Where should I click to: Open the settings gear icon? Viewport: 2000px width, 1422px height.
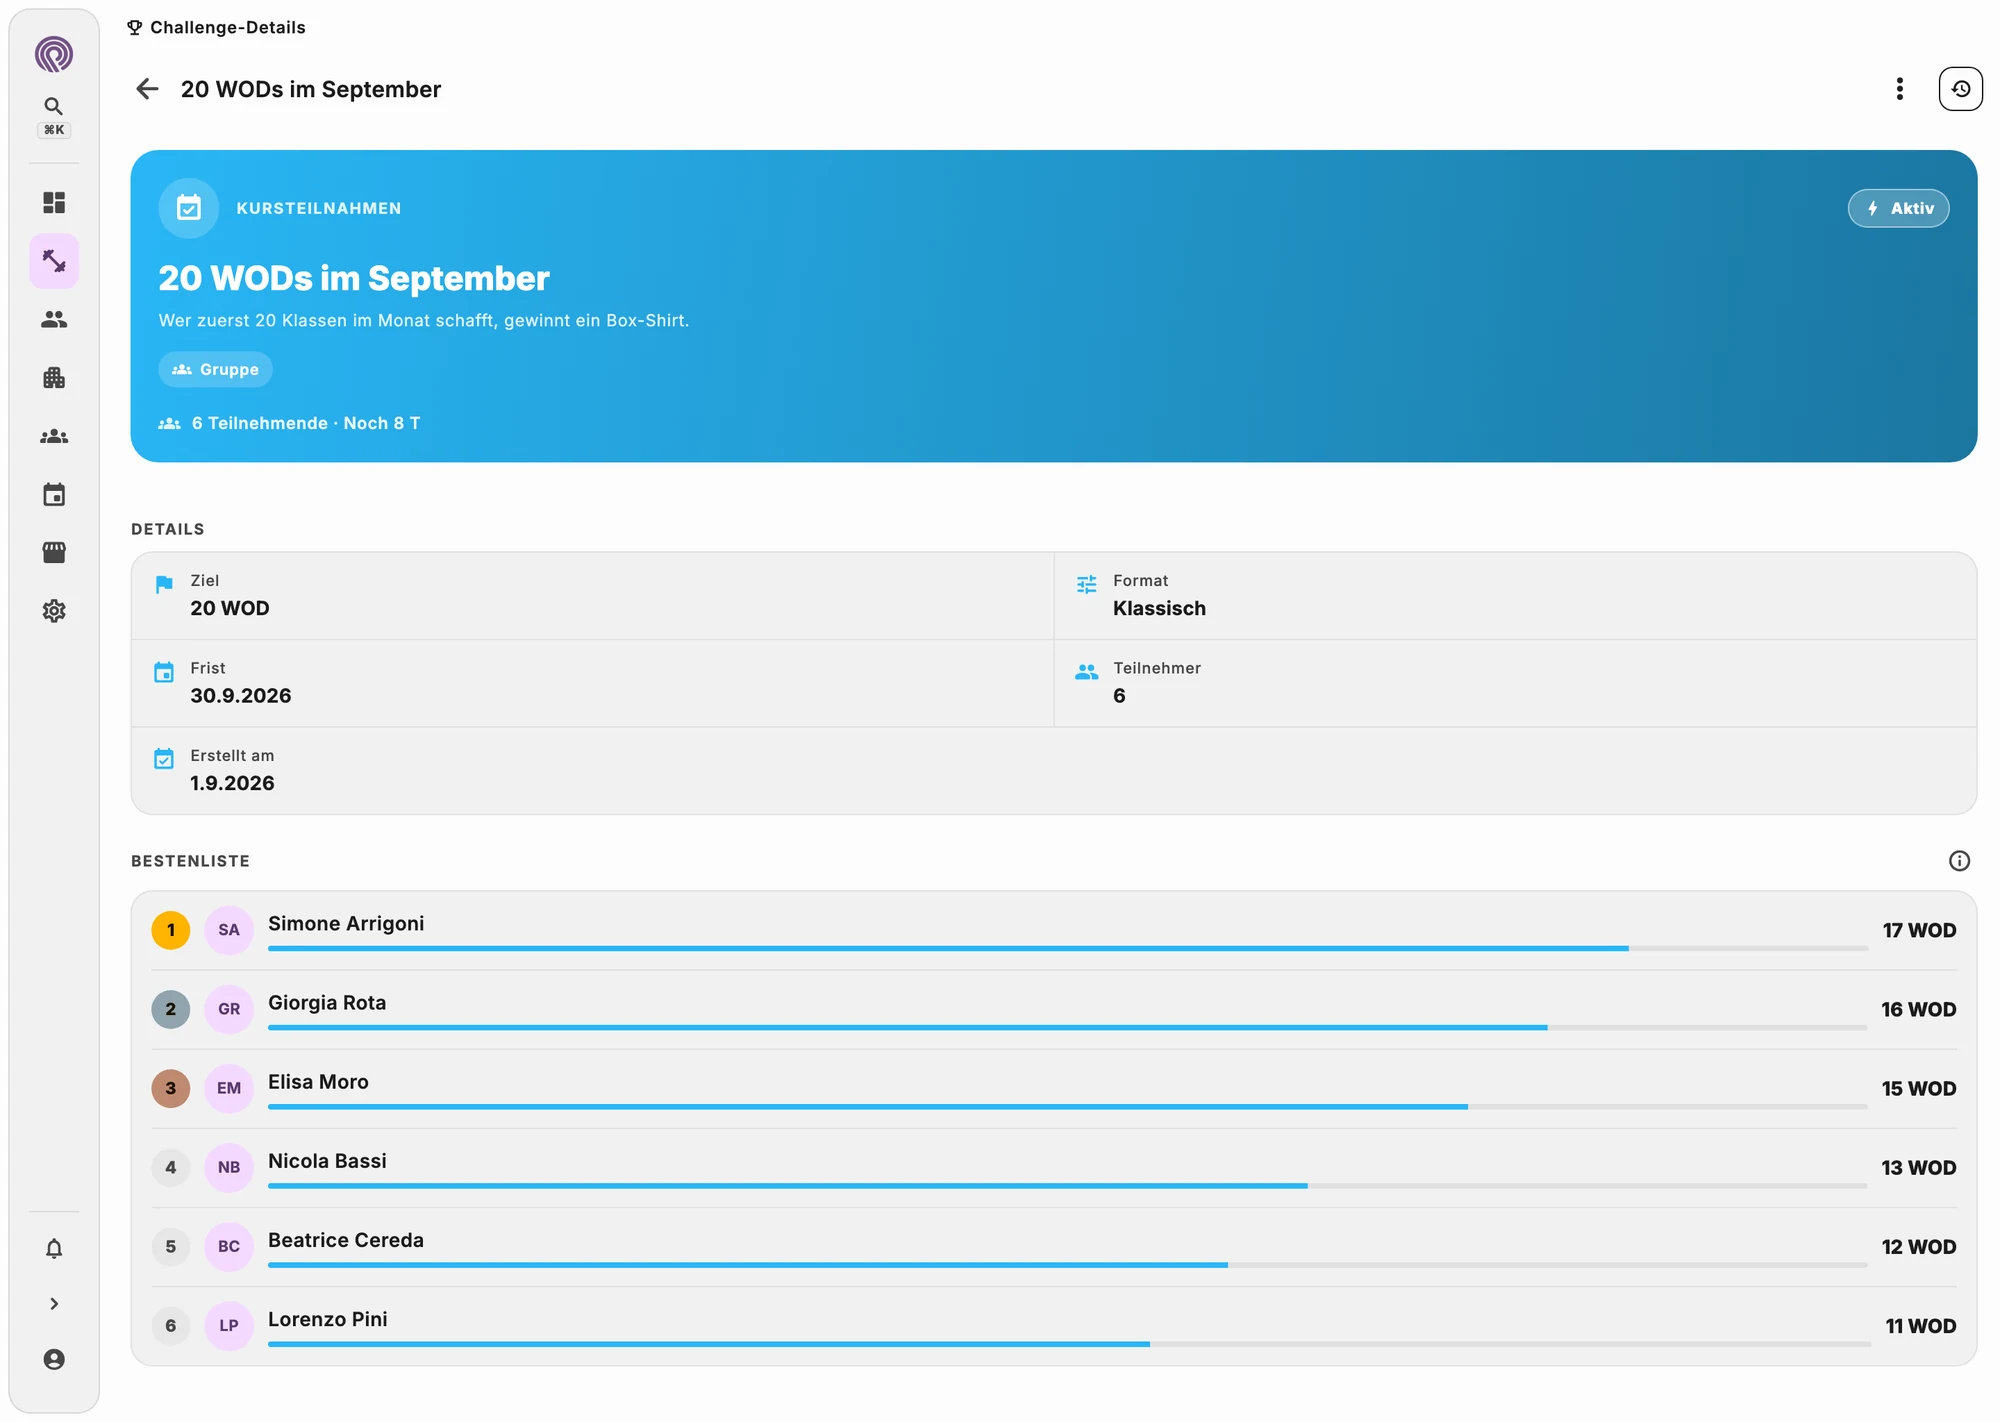54,611
